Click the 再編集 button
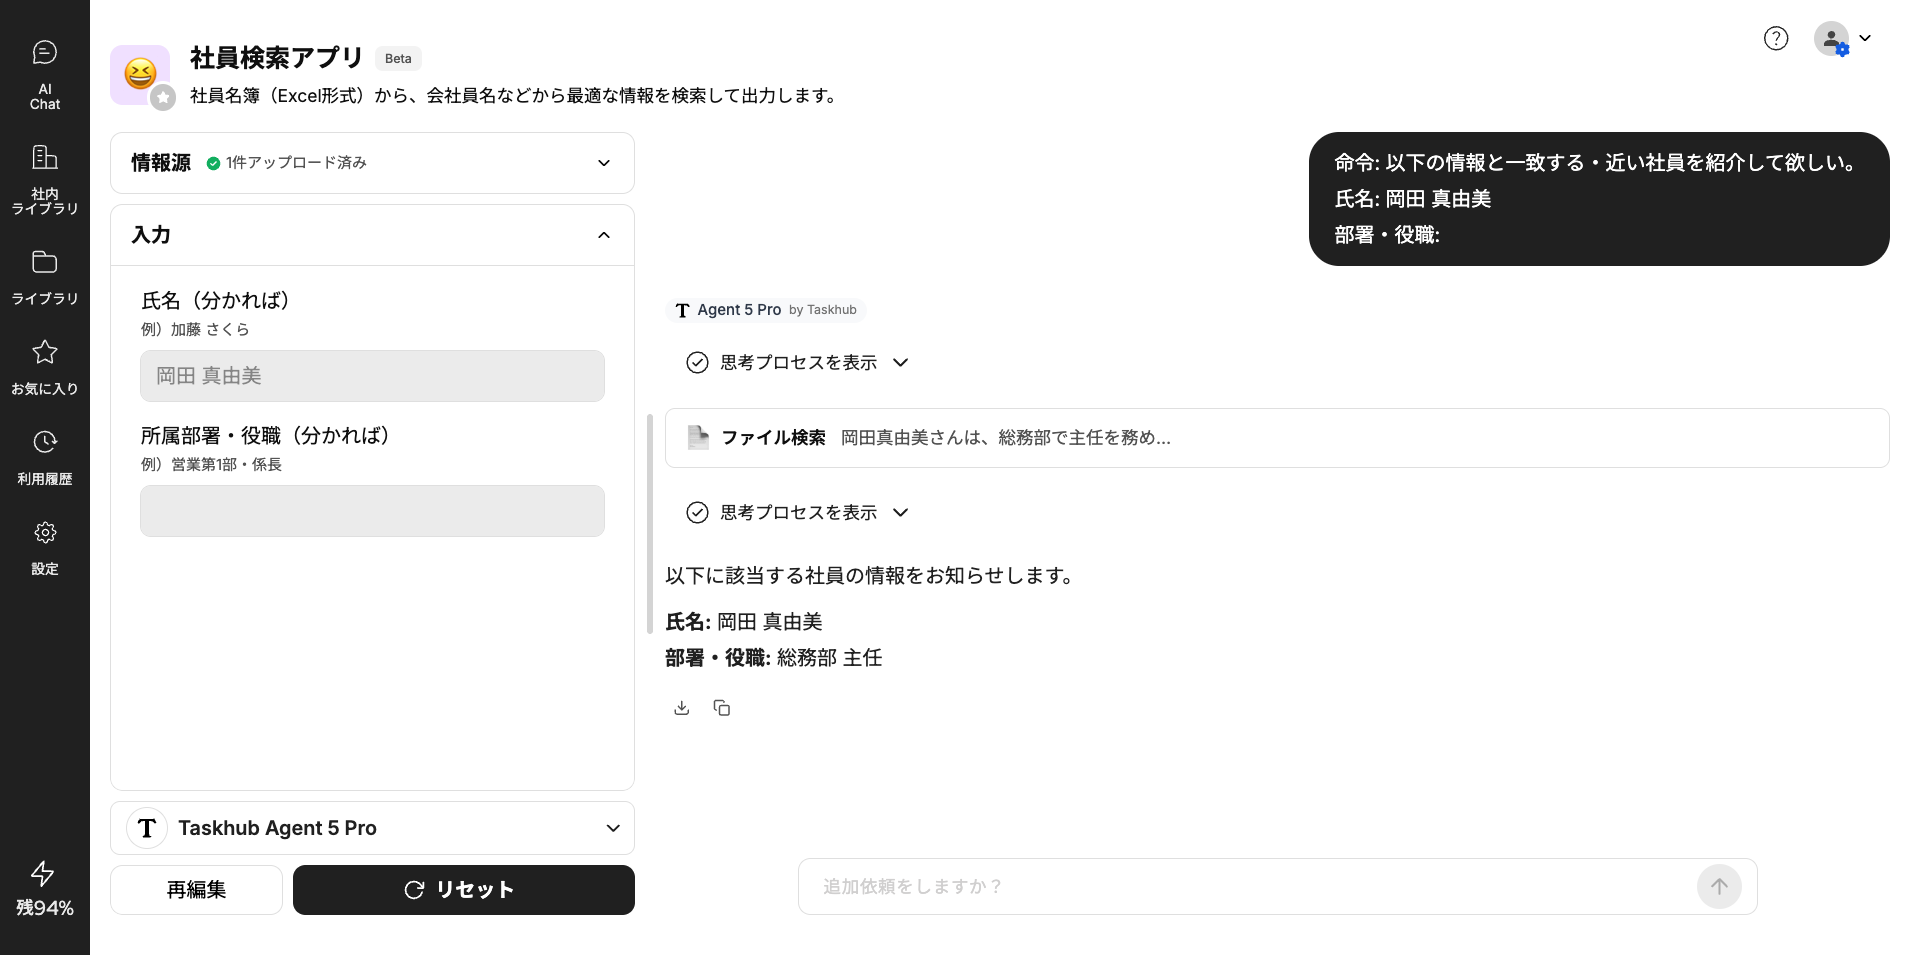 pos(196,890)
